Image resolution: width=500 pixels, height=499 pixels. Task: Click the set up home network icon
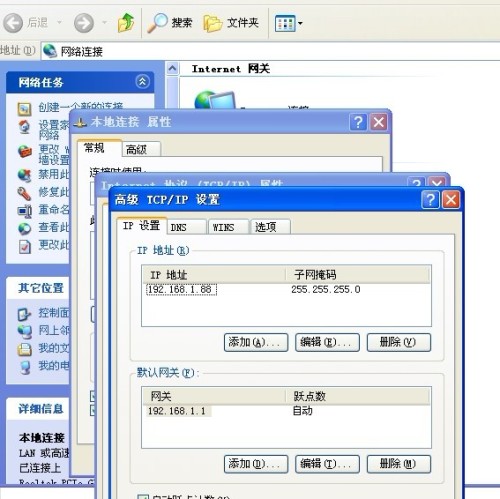click(24, 128)
